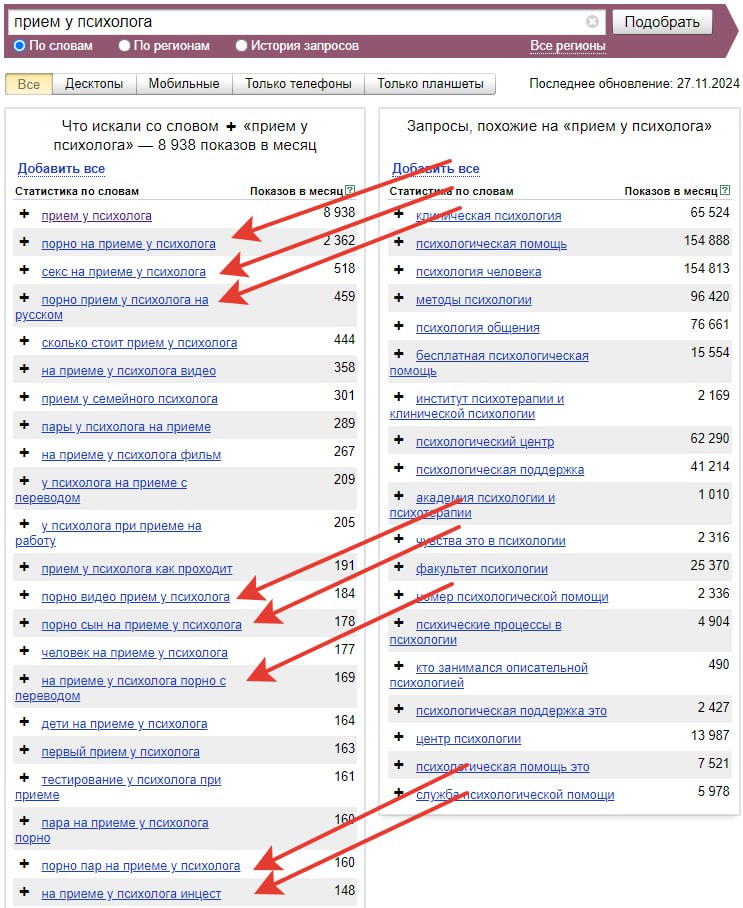Add the 'человек на приеме у психолога' query with its plus
The image size is (743, 908).
(x=24, y=651)
